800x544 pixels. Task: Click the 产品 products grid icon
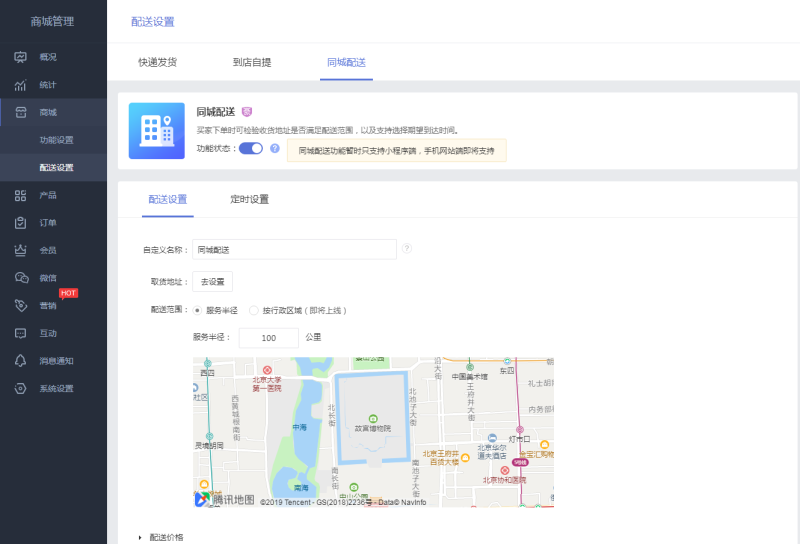(x=20, y=195)
